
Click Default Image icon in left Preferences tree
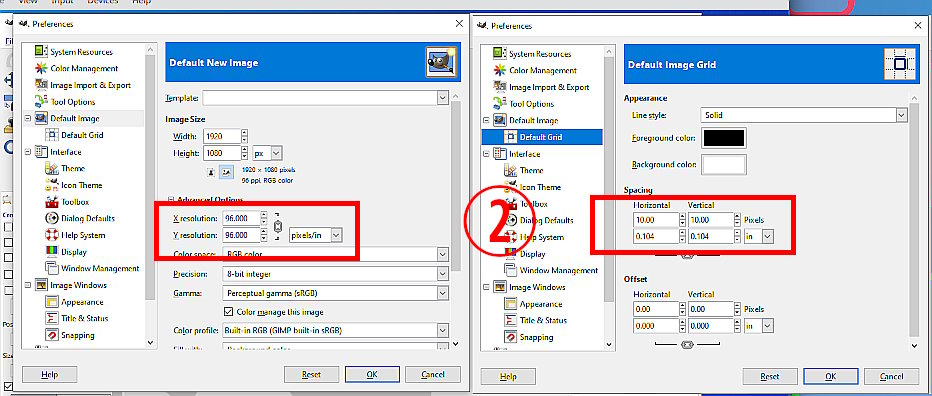tap(41, 118)
